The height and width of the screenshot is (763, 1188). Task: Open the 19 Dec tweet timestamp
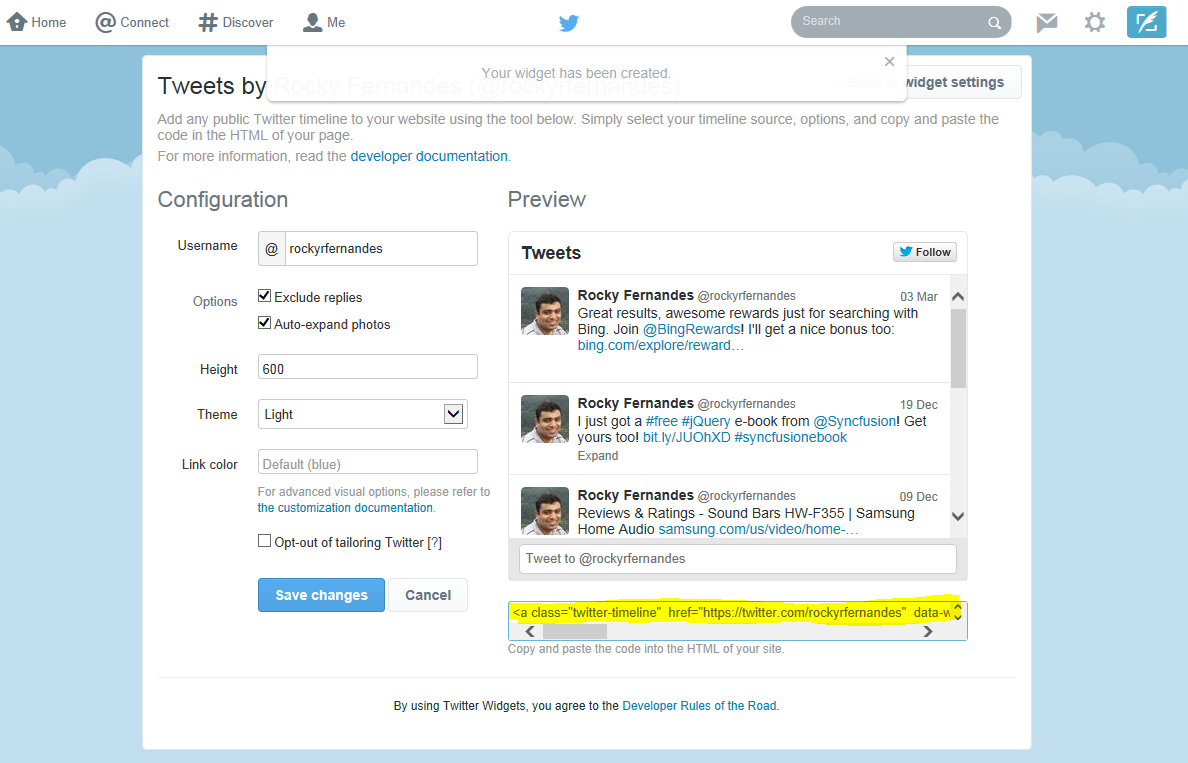click(918, 405)
